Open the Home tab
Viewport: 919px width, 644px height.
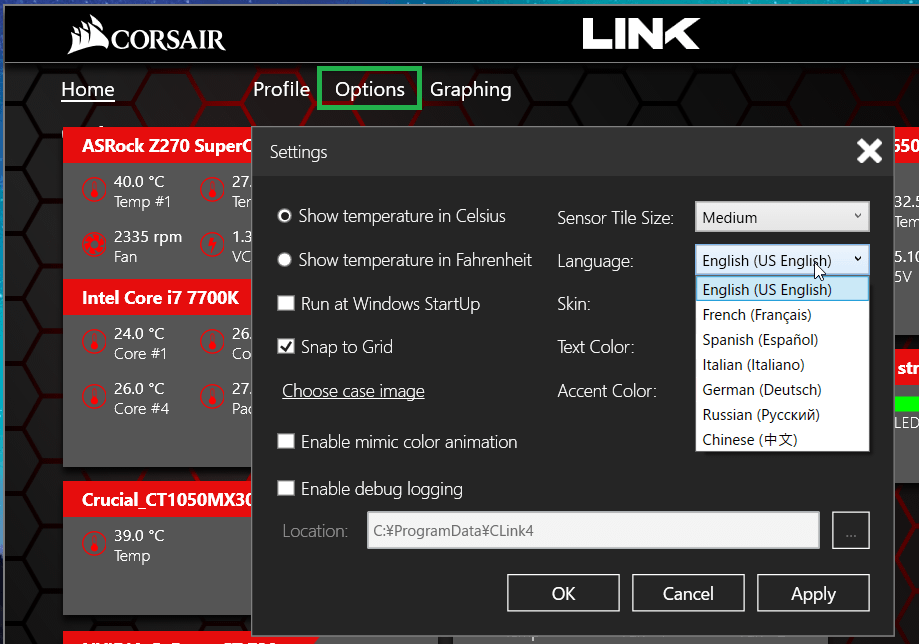coord(88,89)
